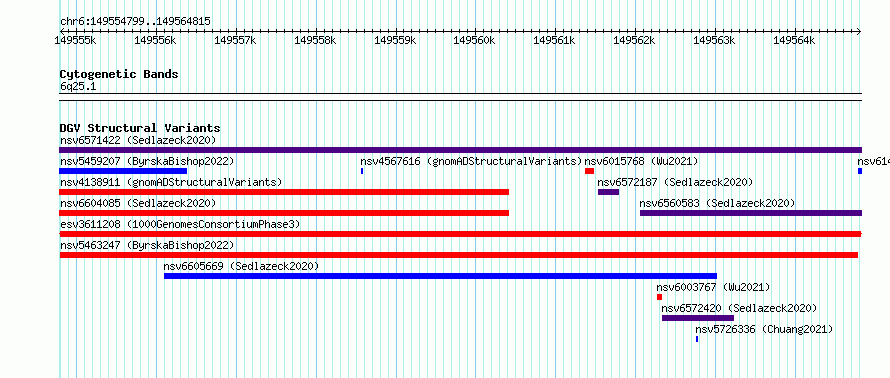Click the 149564k ruler tick label

[795, 40]
